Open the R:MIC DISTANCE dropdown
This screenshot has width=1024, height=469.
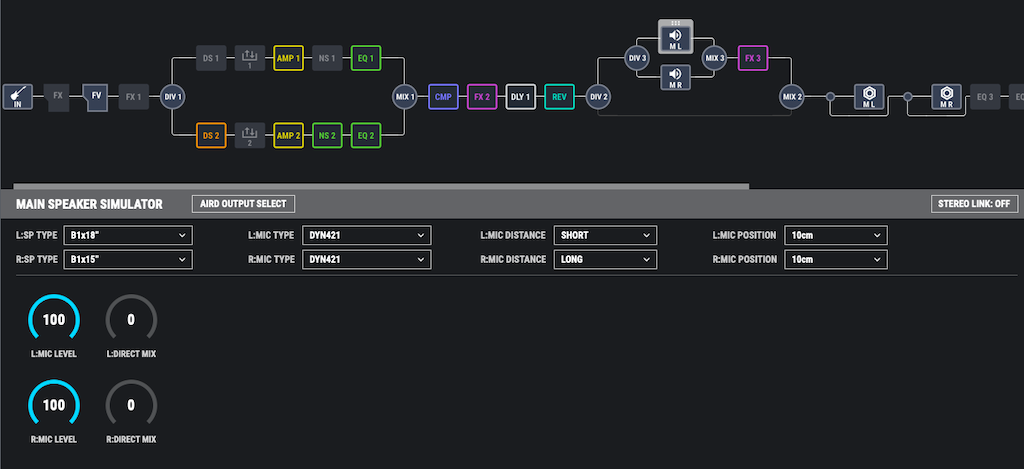tap(605, 259)
